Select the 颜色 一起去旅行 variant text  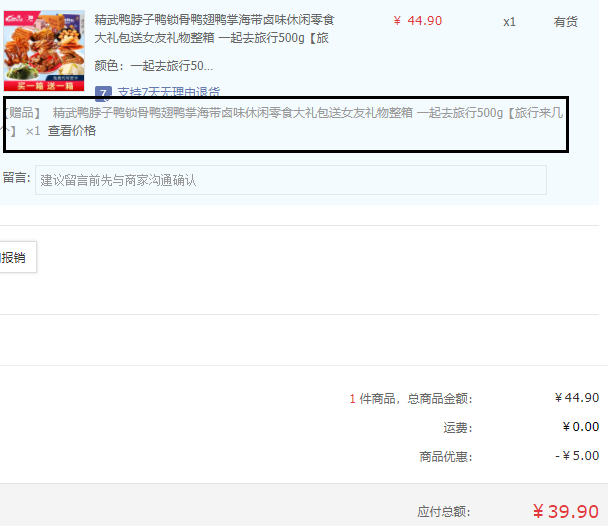click(x=154, y=66)
